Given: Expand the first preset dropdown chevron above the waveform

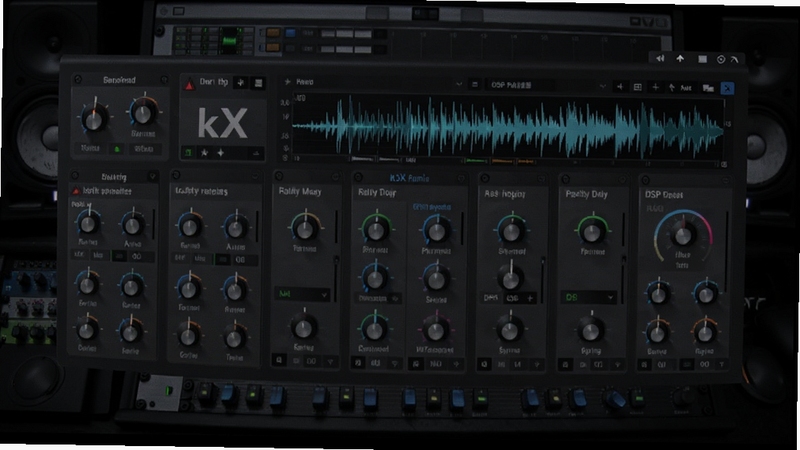Looking at the screenshot, I should [459, 84].
